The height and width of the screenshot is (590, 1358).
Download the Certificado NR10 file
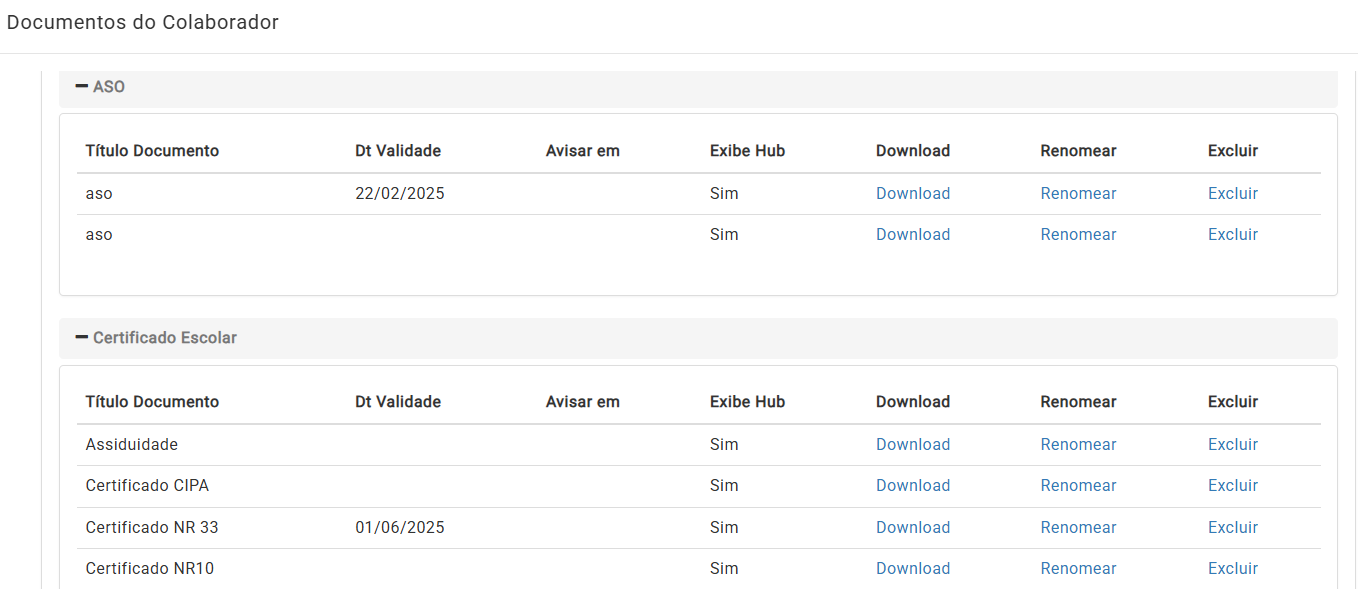click(x=913, y=569)
